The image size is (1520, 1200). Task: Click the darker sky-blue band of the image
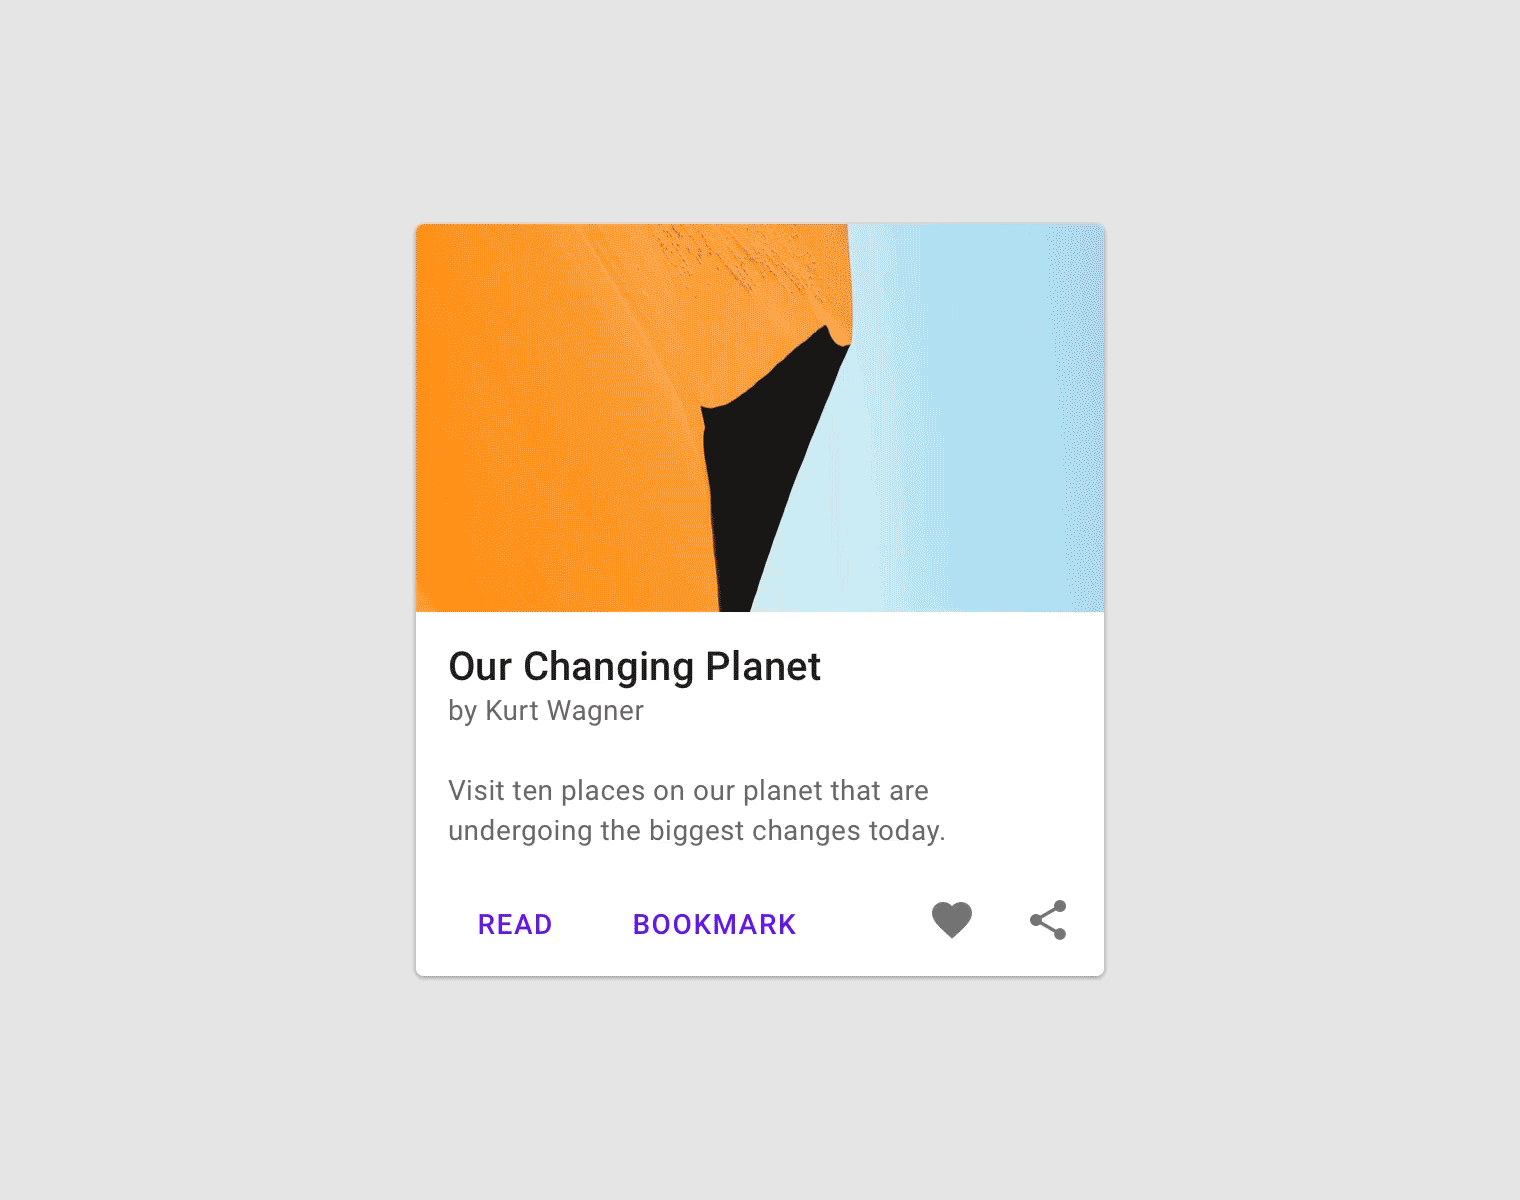[1000, 418]
